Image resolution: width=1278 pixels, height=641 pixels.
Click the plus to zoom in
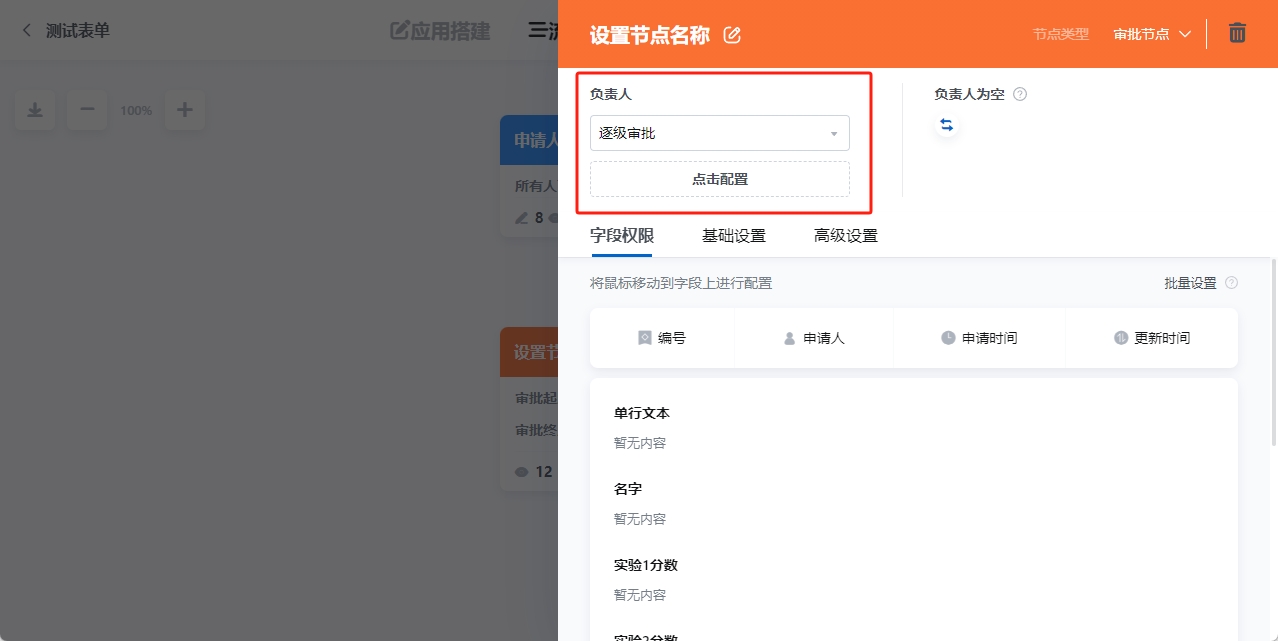(x=184, y=110)
